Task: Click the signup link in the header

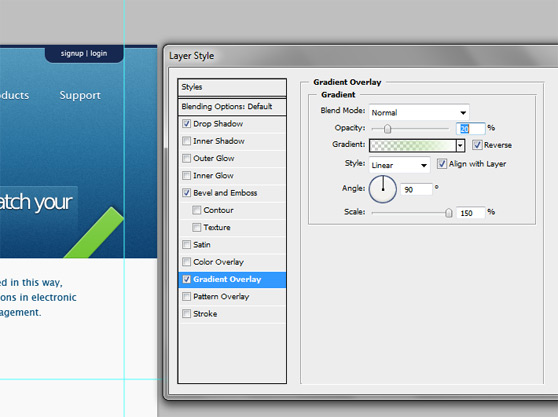Action: [72, 53]
